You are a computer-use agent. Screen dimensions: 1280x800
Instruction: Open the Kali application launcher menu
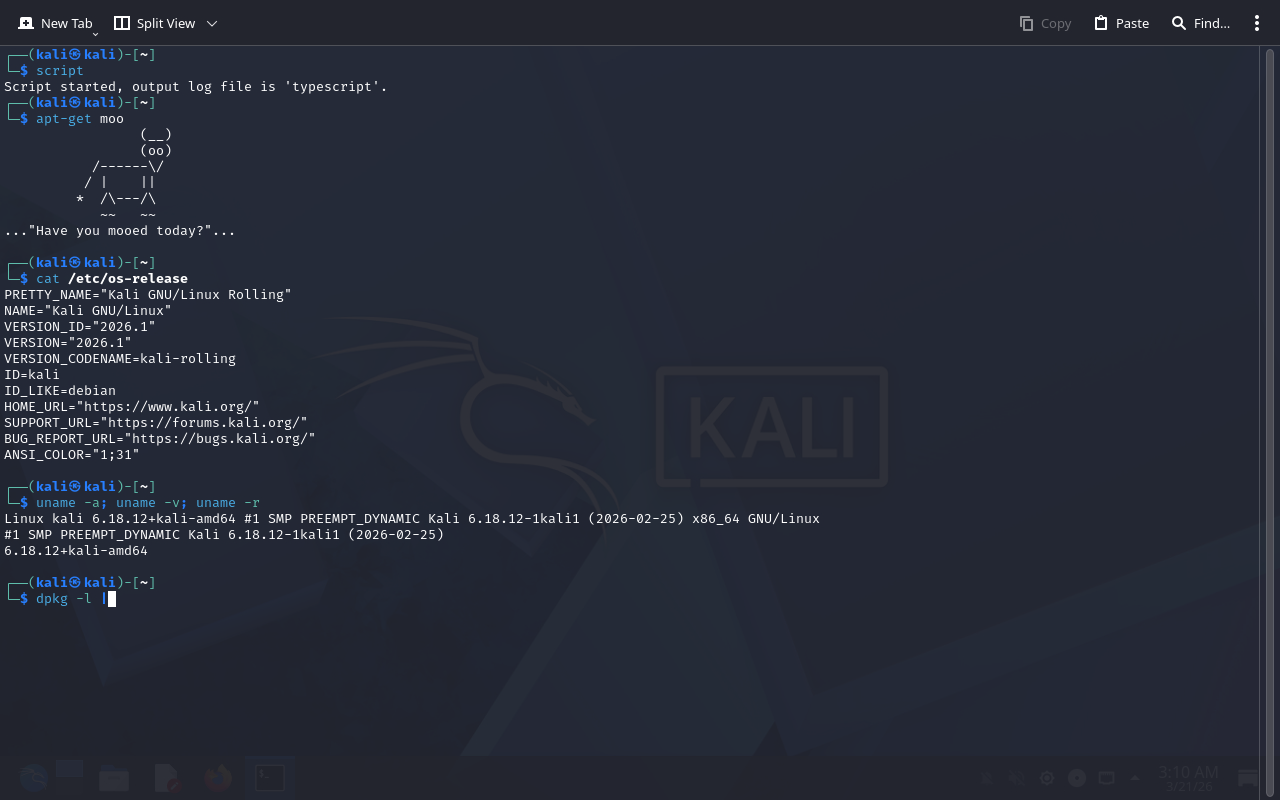(33, 778)
